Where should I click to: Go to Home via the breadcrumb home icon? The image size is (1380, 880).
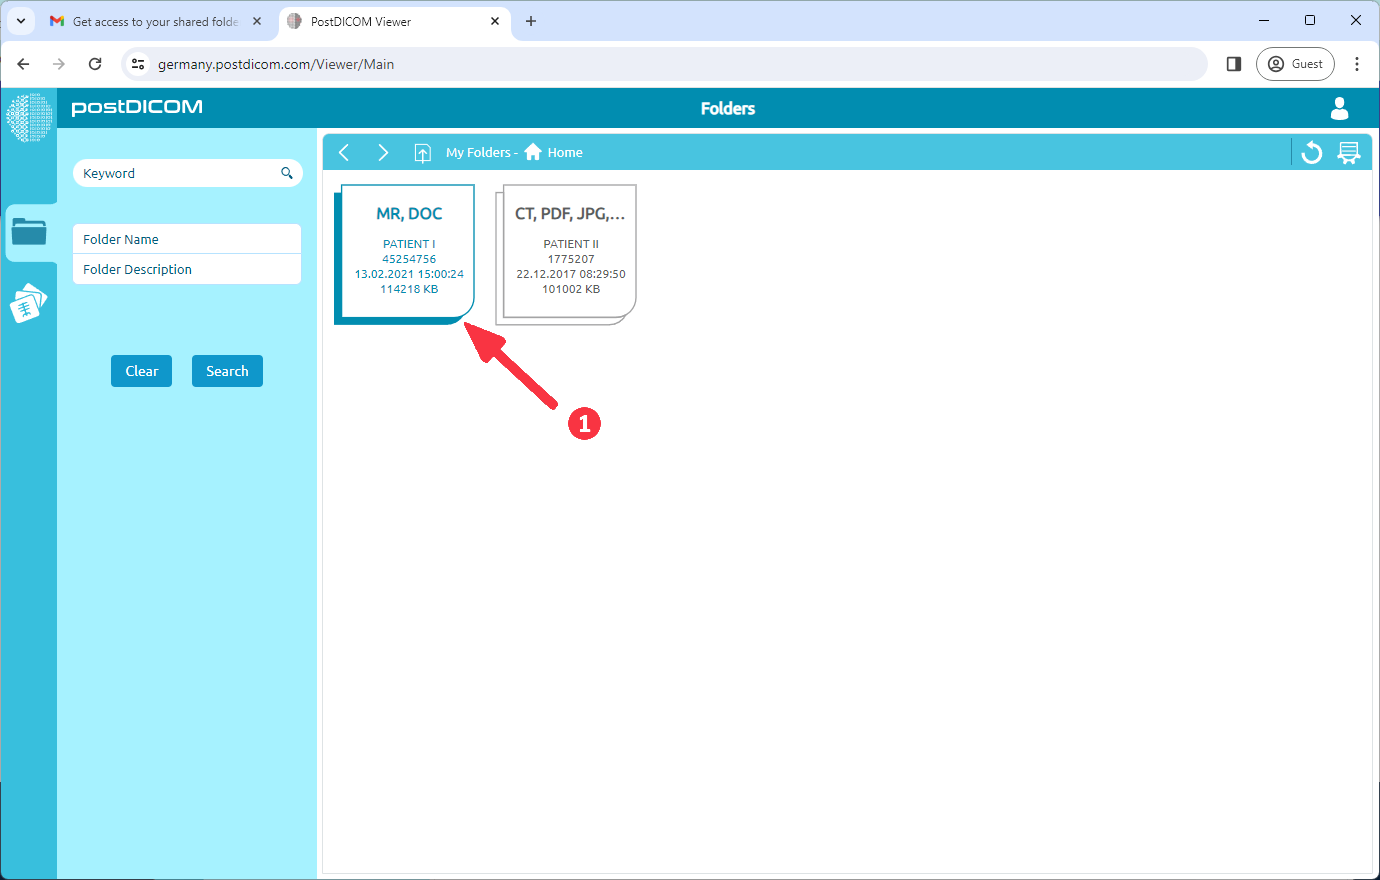coord(533,152)
